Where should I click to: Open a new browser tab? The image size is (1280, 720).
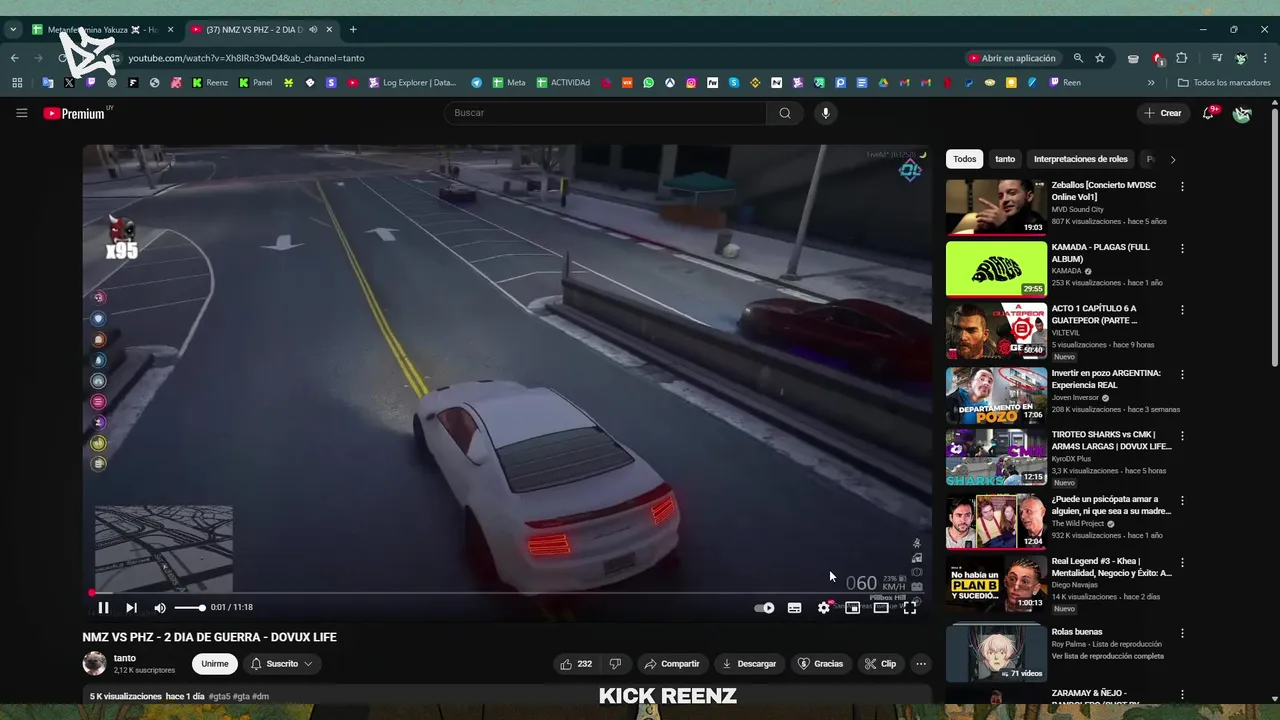coord(353,30)
